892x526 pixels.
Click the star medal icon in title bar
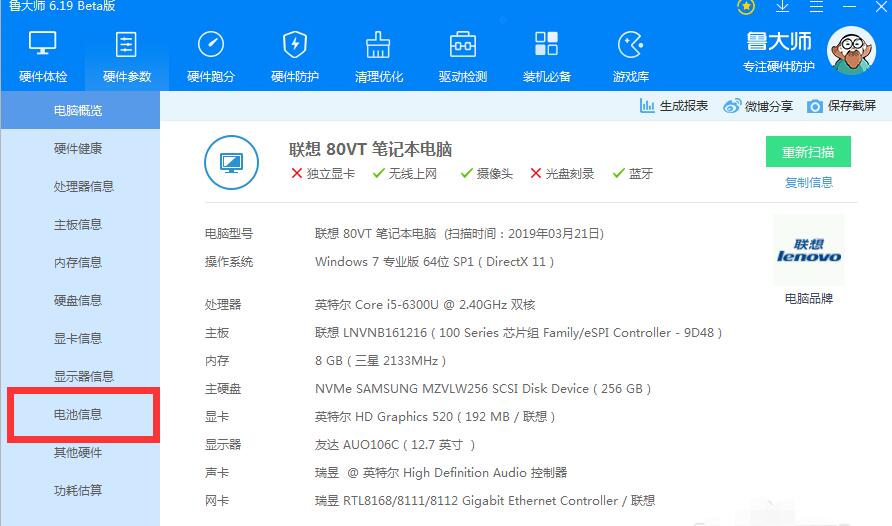click(x=746, y=7)
